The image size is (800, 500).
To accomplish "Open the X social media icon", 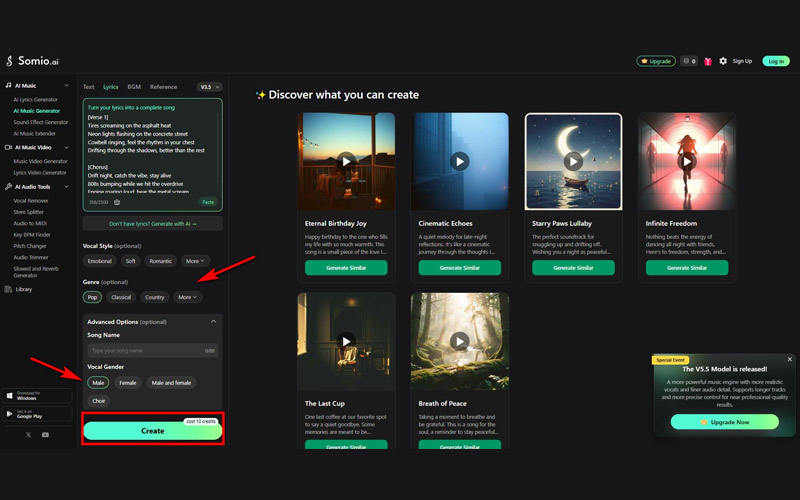I will (29, 435).
